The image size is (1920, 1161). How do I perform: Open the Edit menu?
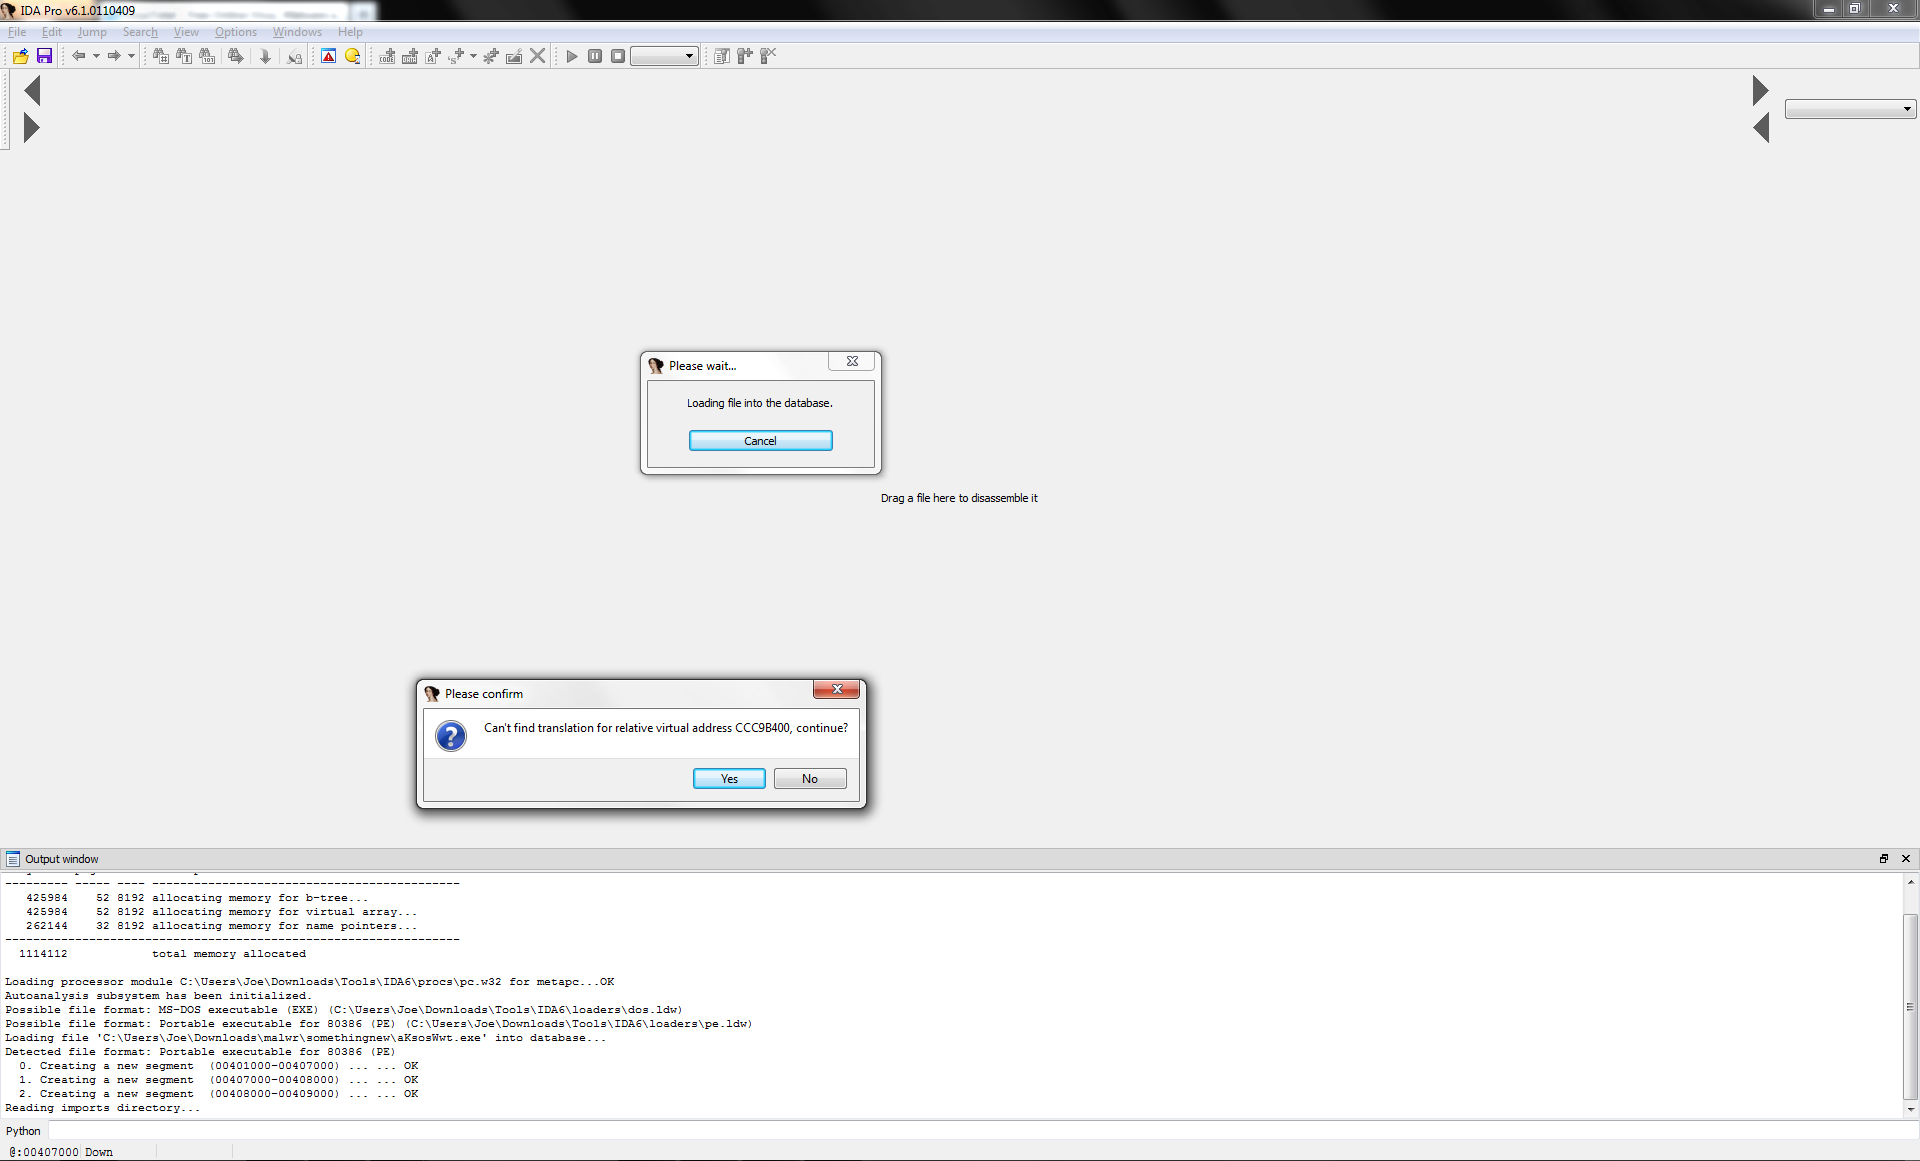point(52,32)
